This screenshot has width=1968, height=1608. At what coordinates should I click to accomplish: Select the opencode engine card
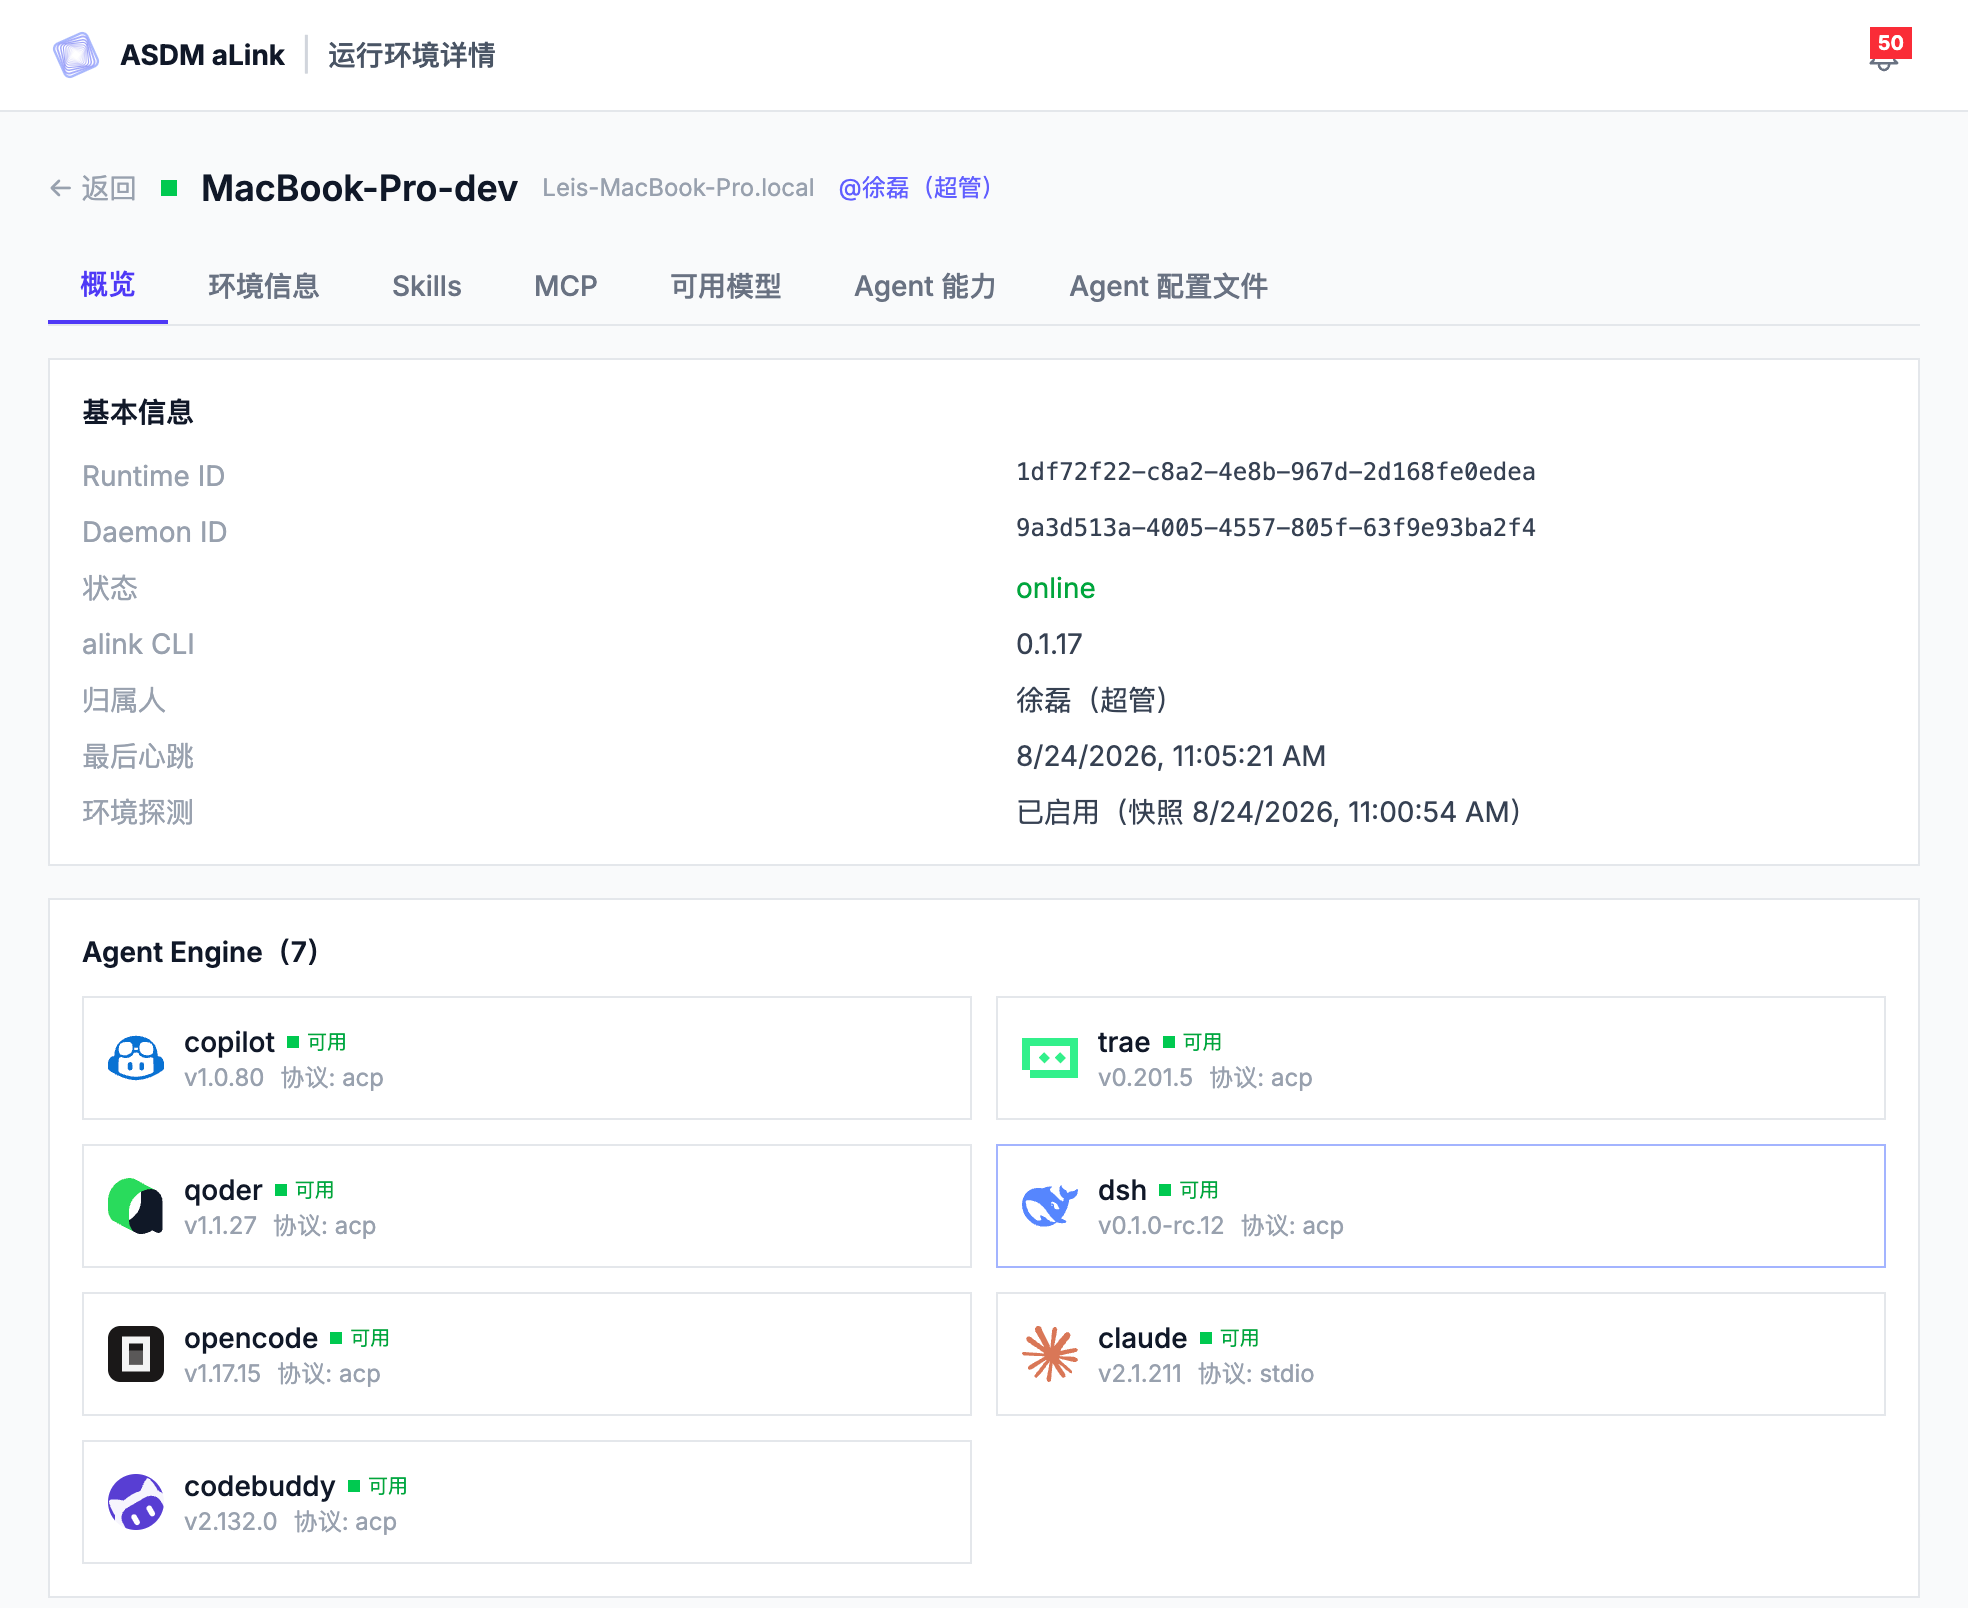pos(527,1354)
